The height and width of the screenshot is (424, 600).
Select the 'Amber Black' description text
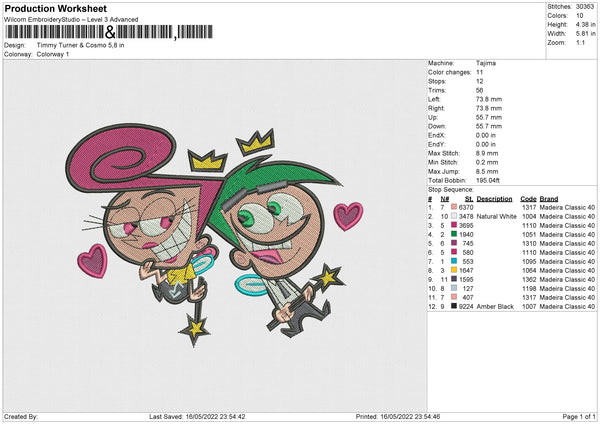point(495,306)
